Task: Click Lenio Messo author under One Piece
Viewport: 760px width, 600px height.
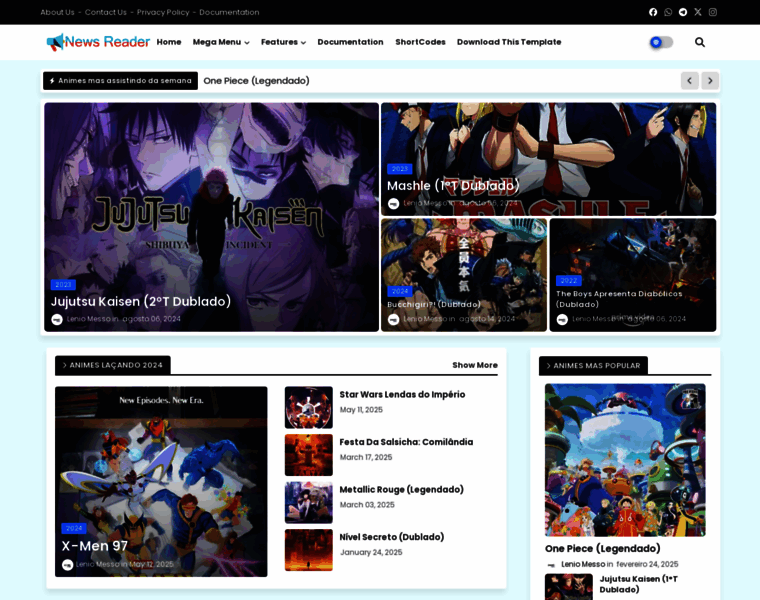Action: (x=583, y=564)
